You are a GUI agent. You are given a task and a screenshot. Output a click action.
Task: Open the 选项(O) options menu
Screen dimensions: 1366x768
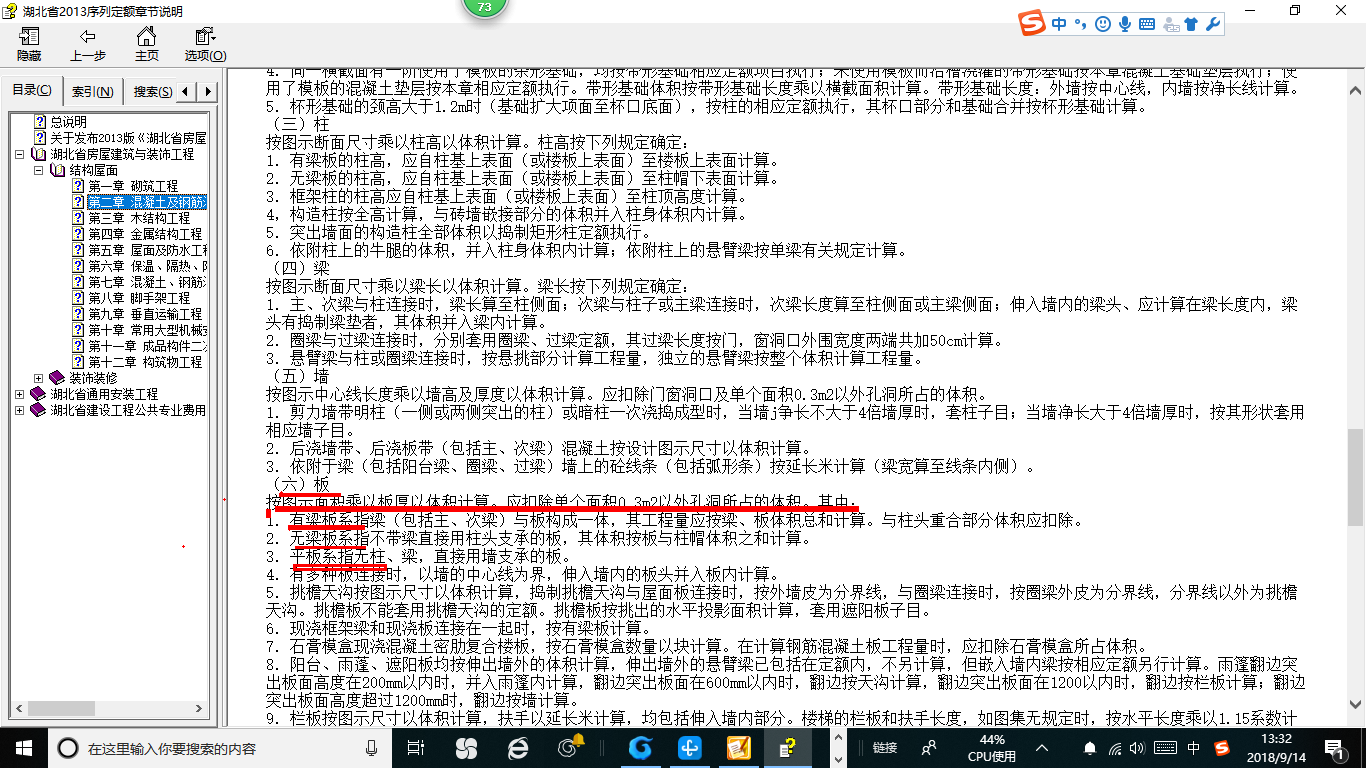tap(205, 44)
